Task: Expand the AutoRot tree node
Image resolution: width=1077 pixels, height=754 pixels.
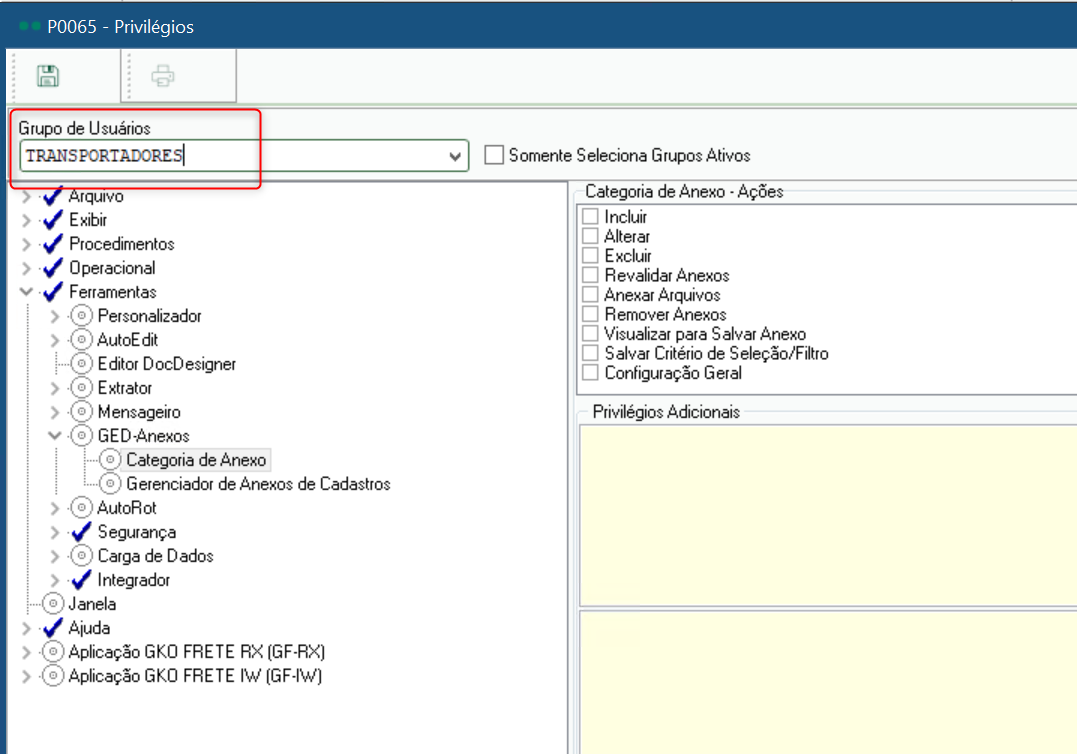Action: click(x=55, y=508)
